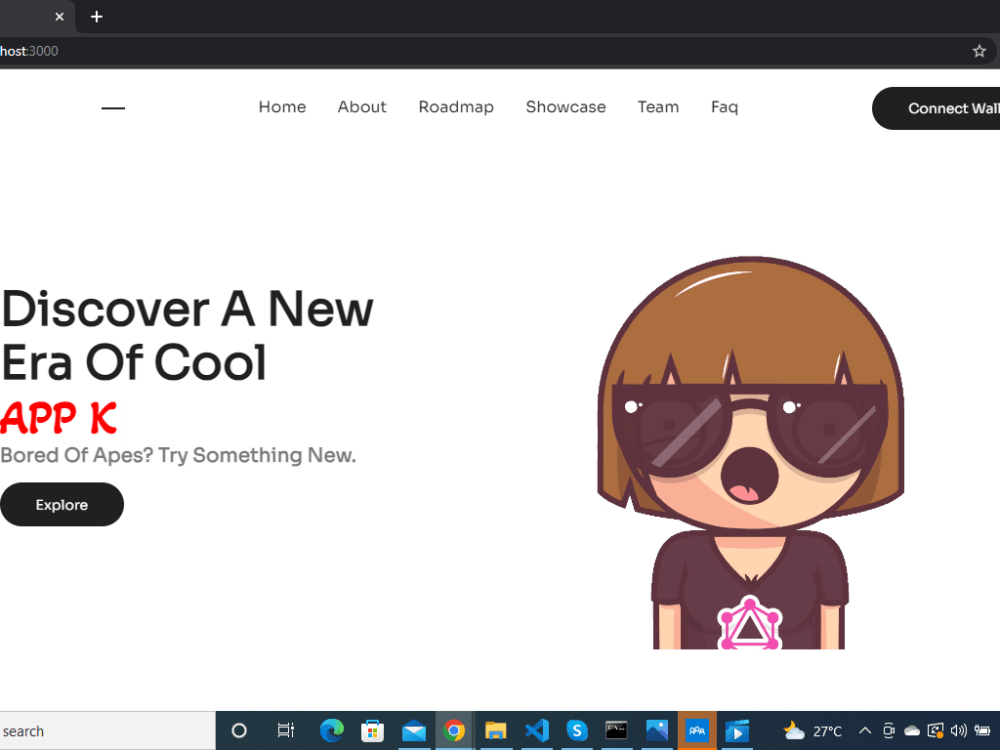The image size is (1000, 750).
Task: Open VS Code from the taskbar
Action: 536,730
